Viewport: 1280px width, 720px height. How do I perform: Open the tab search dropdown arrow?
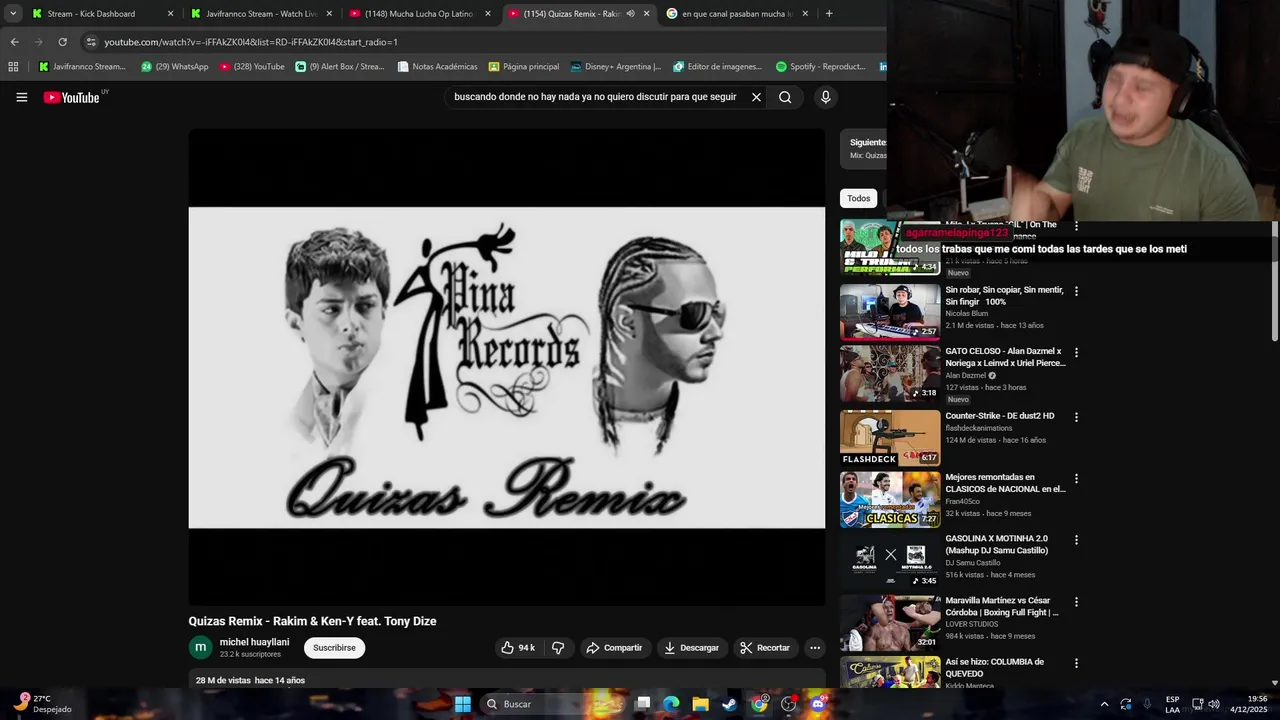click(x=13, y=14)
